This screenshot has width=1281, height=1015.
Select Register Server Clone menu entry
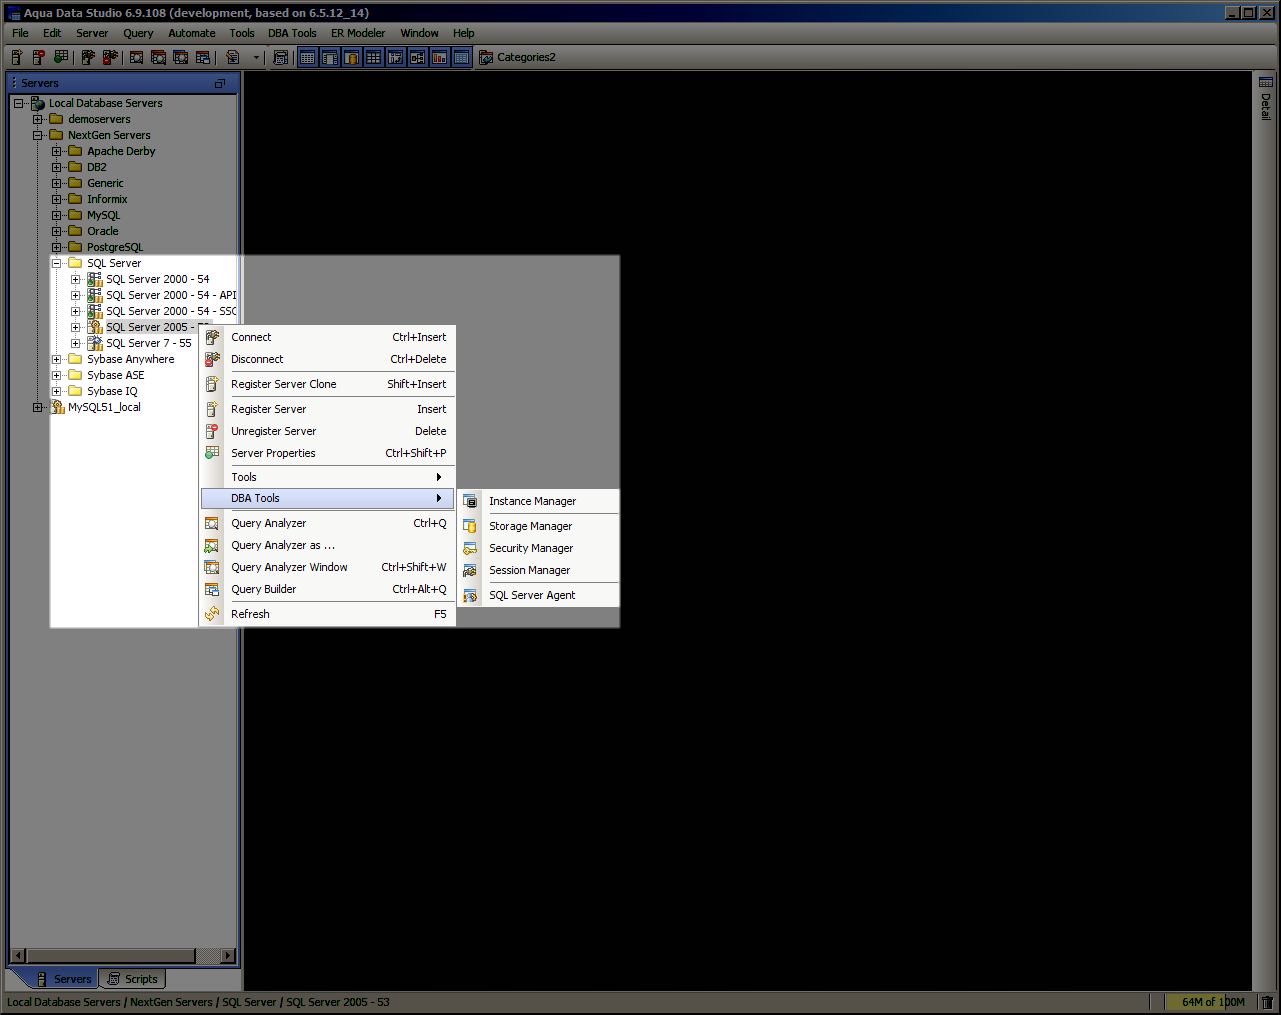pyautogui.click(x=328, y=384)
